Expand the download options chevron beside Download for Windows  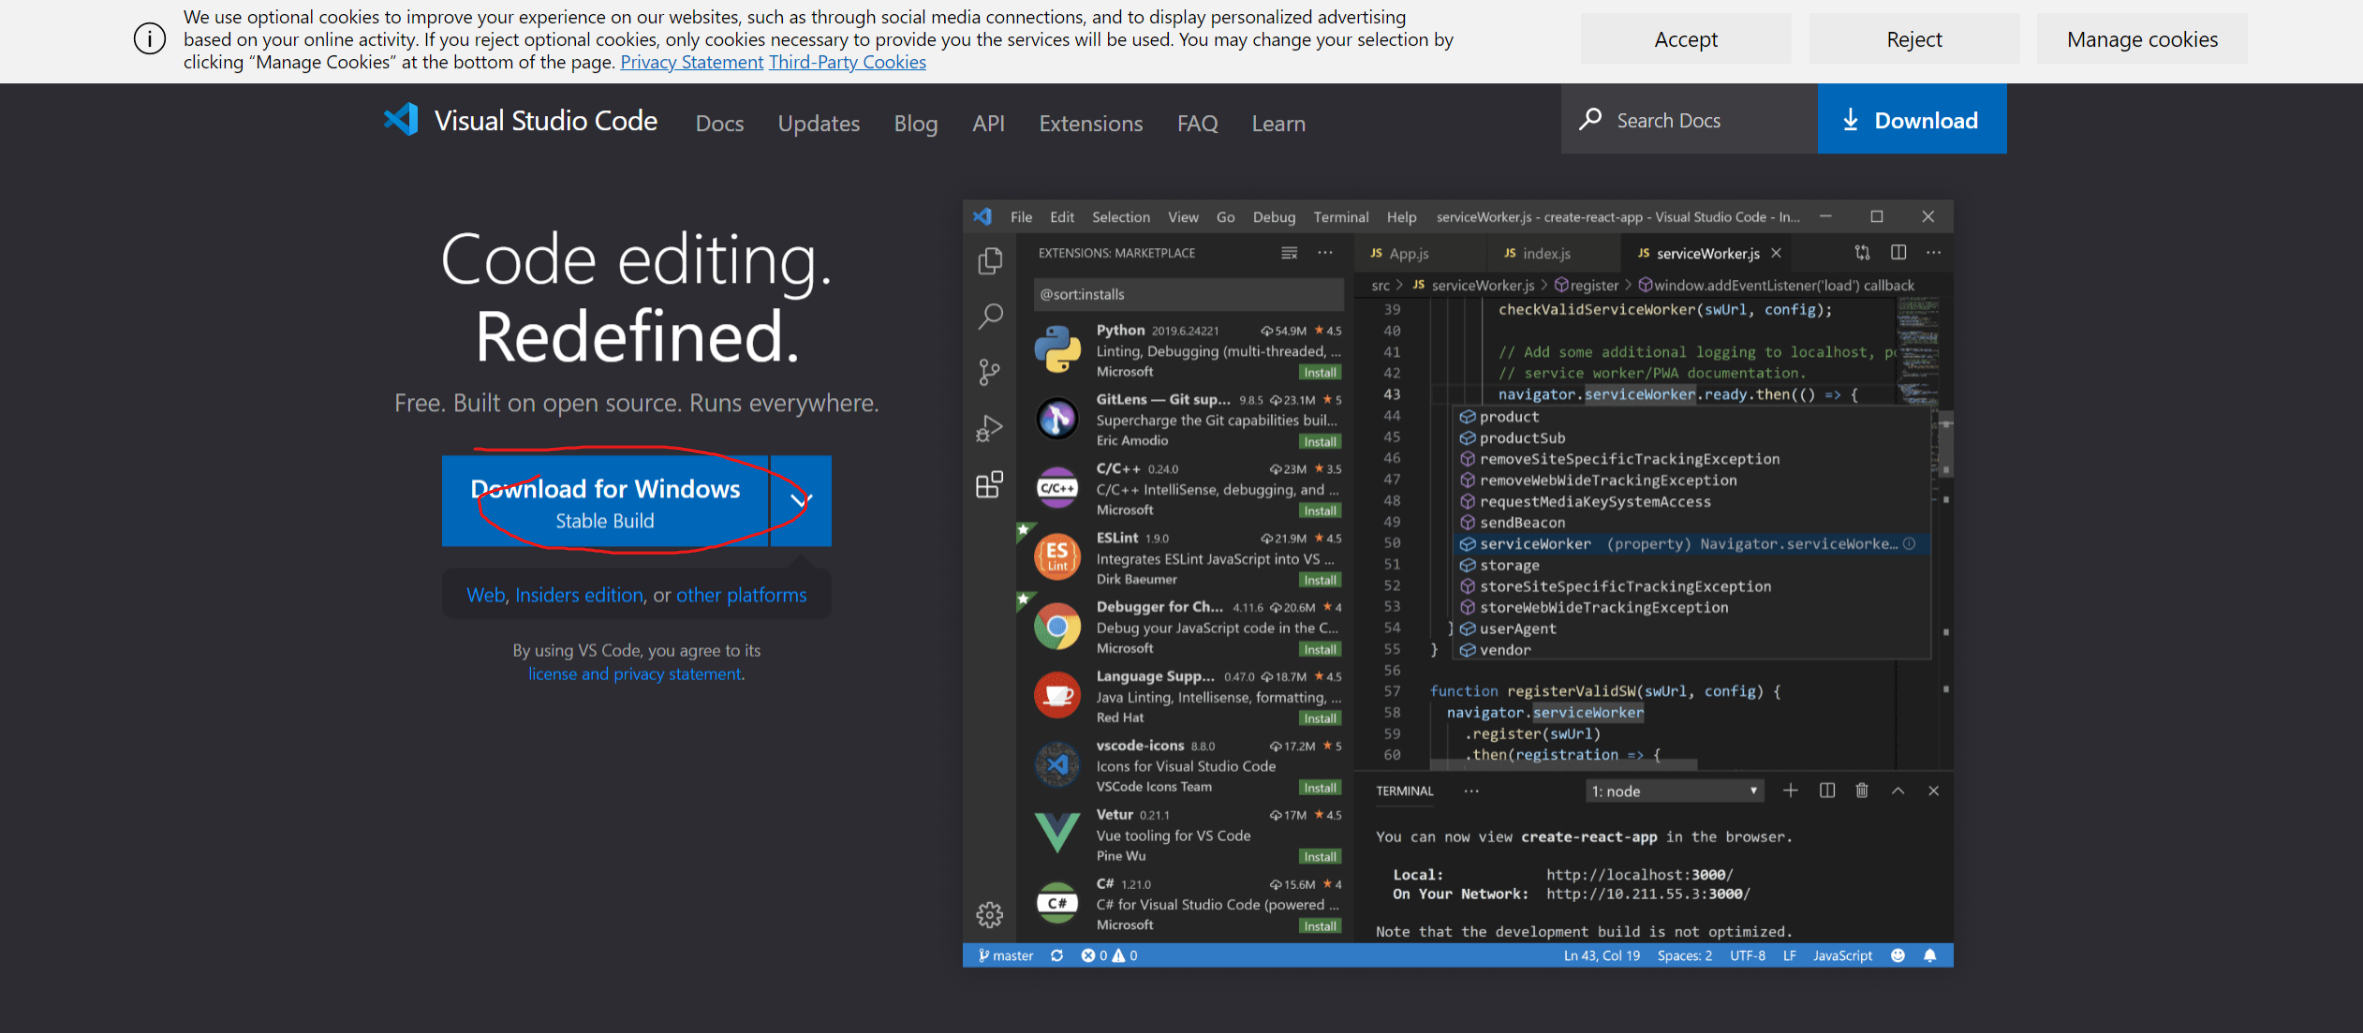[x=801, y=501]
